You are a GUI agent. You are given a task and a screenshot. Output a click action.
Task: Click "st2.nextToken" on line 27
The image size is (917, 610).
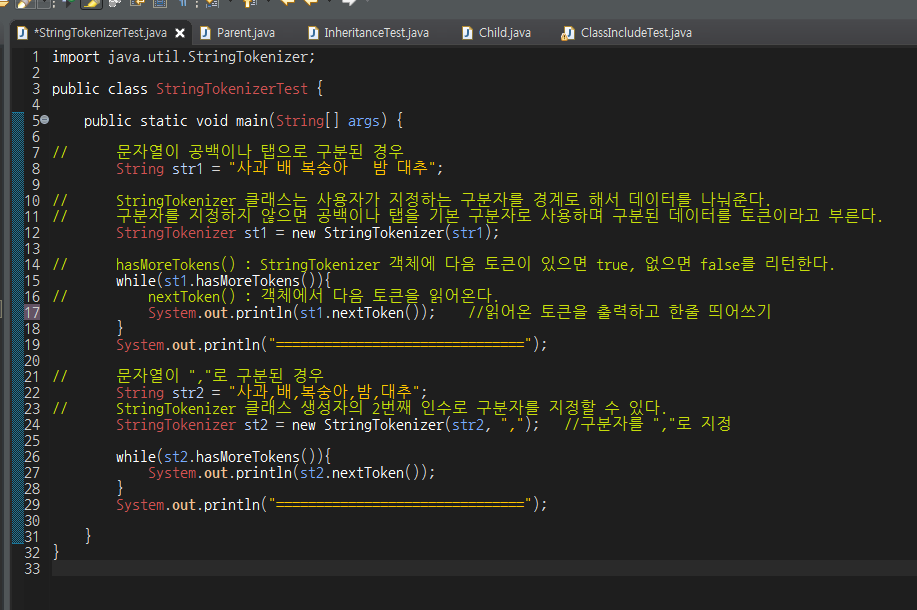click(x=351, y=473)
